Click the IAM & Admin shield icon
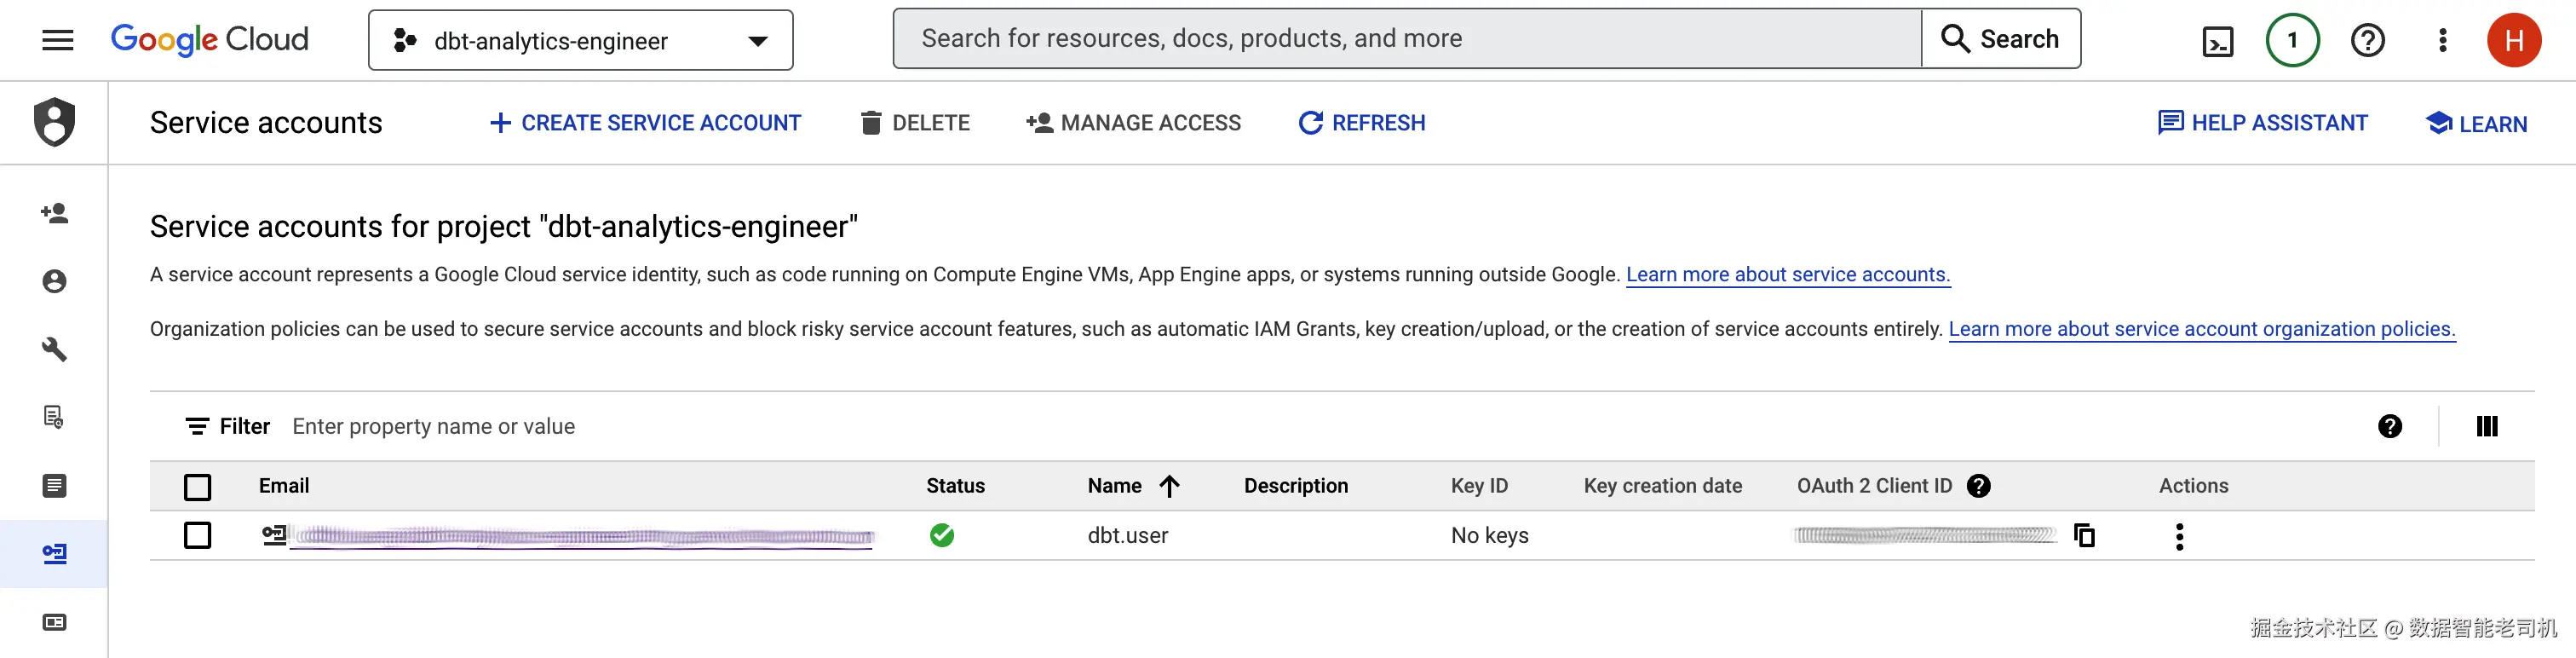 pos(55,122)
